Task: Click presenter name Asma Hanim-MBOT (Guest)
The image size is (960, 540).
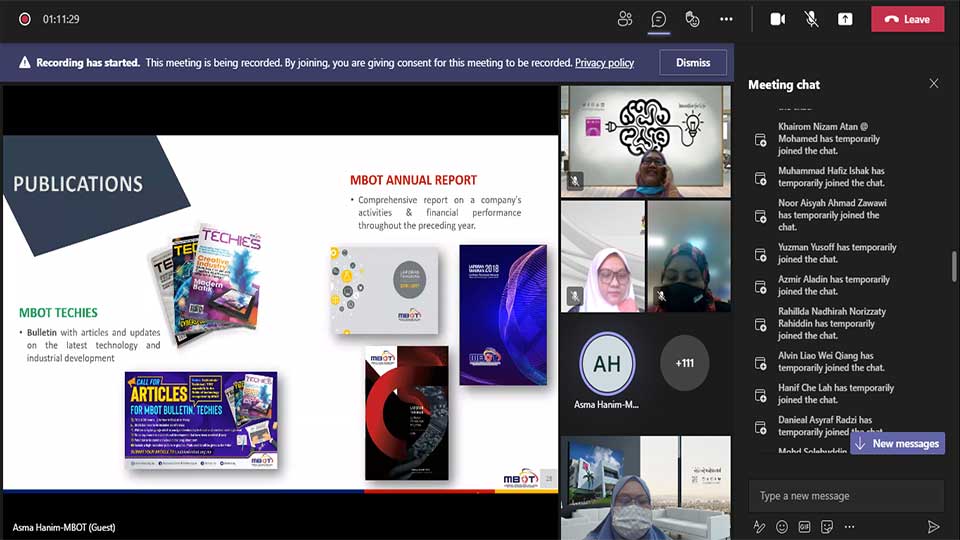Action: point(64,527)
